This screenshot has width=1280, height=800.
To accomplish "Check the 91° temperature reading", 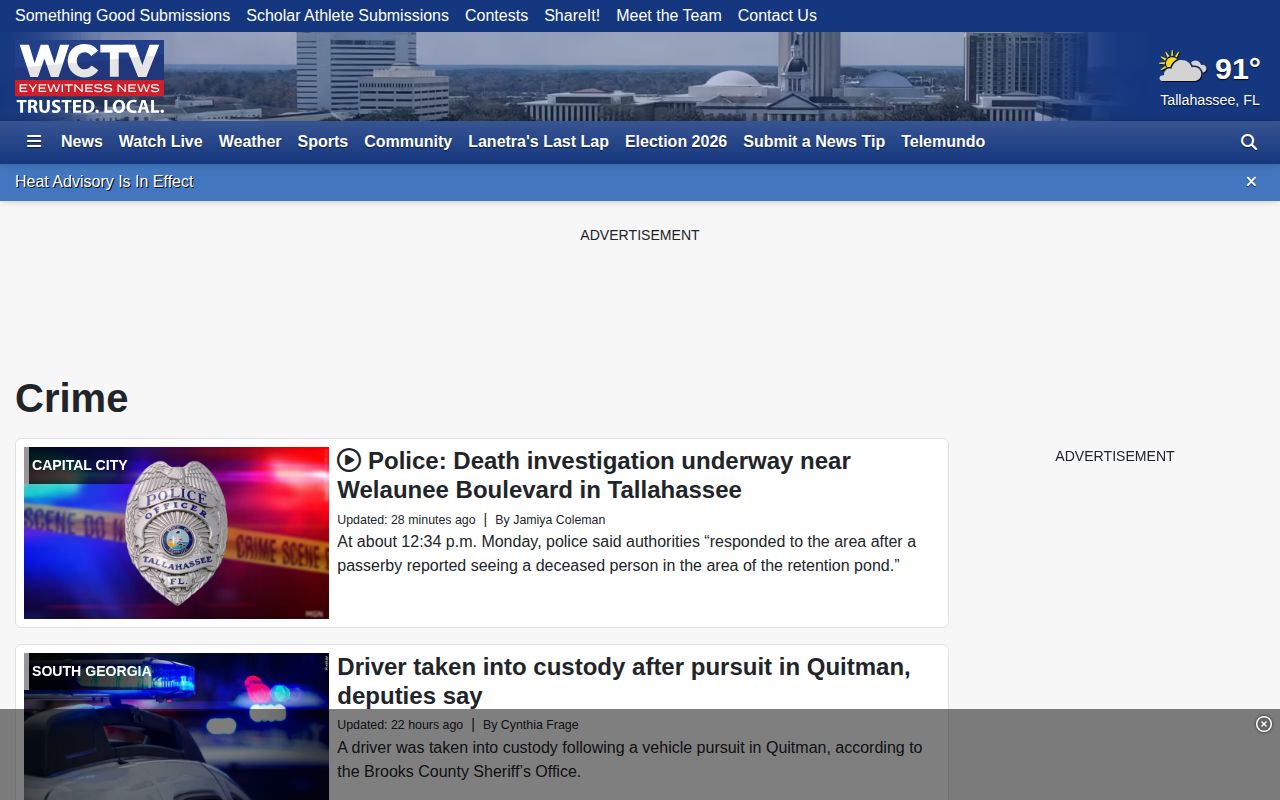I will pos(1238,68).
